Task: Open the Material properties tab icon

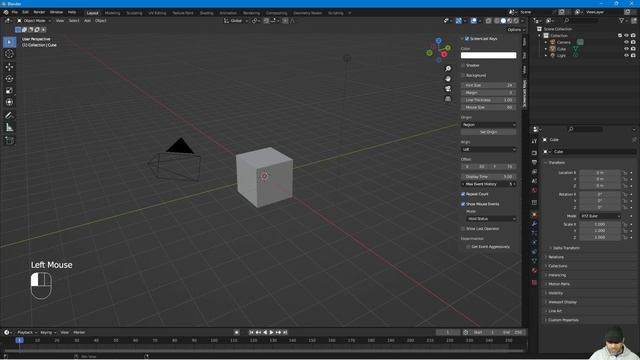Action: tap(534, 270)
